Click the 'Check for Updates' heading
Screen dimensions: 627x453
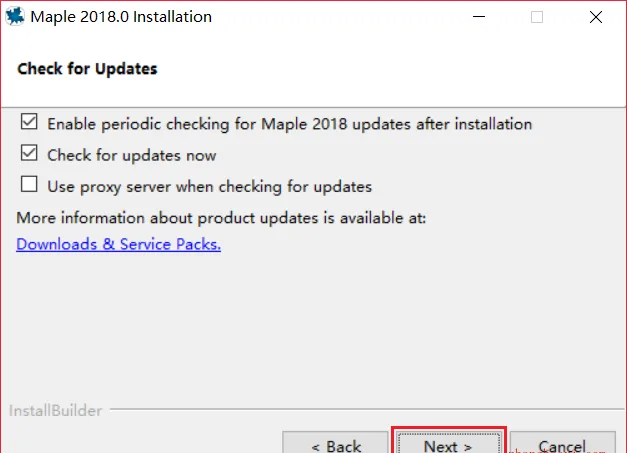pos(87,69)
